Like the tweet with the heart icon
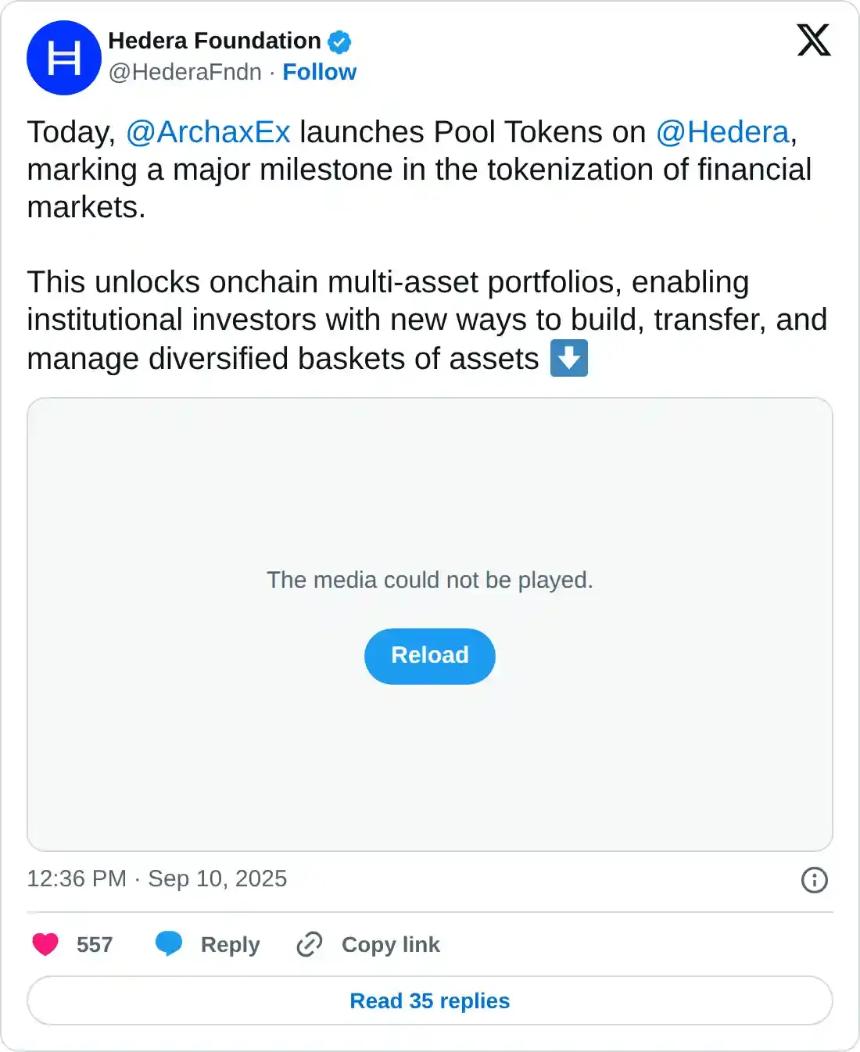860x1052 pixels. (45, 944)
